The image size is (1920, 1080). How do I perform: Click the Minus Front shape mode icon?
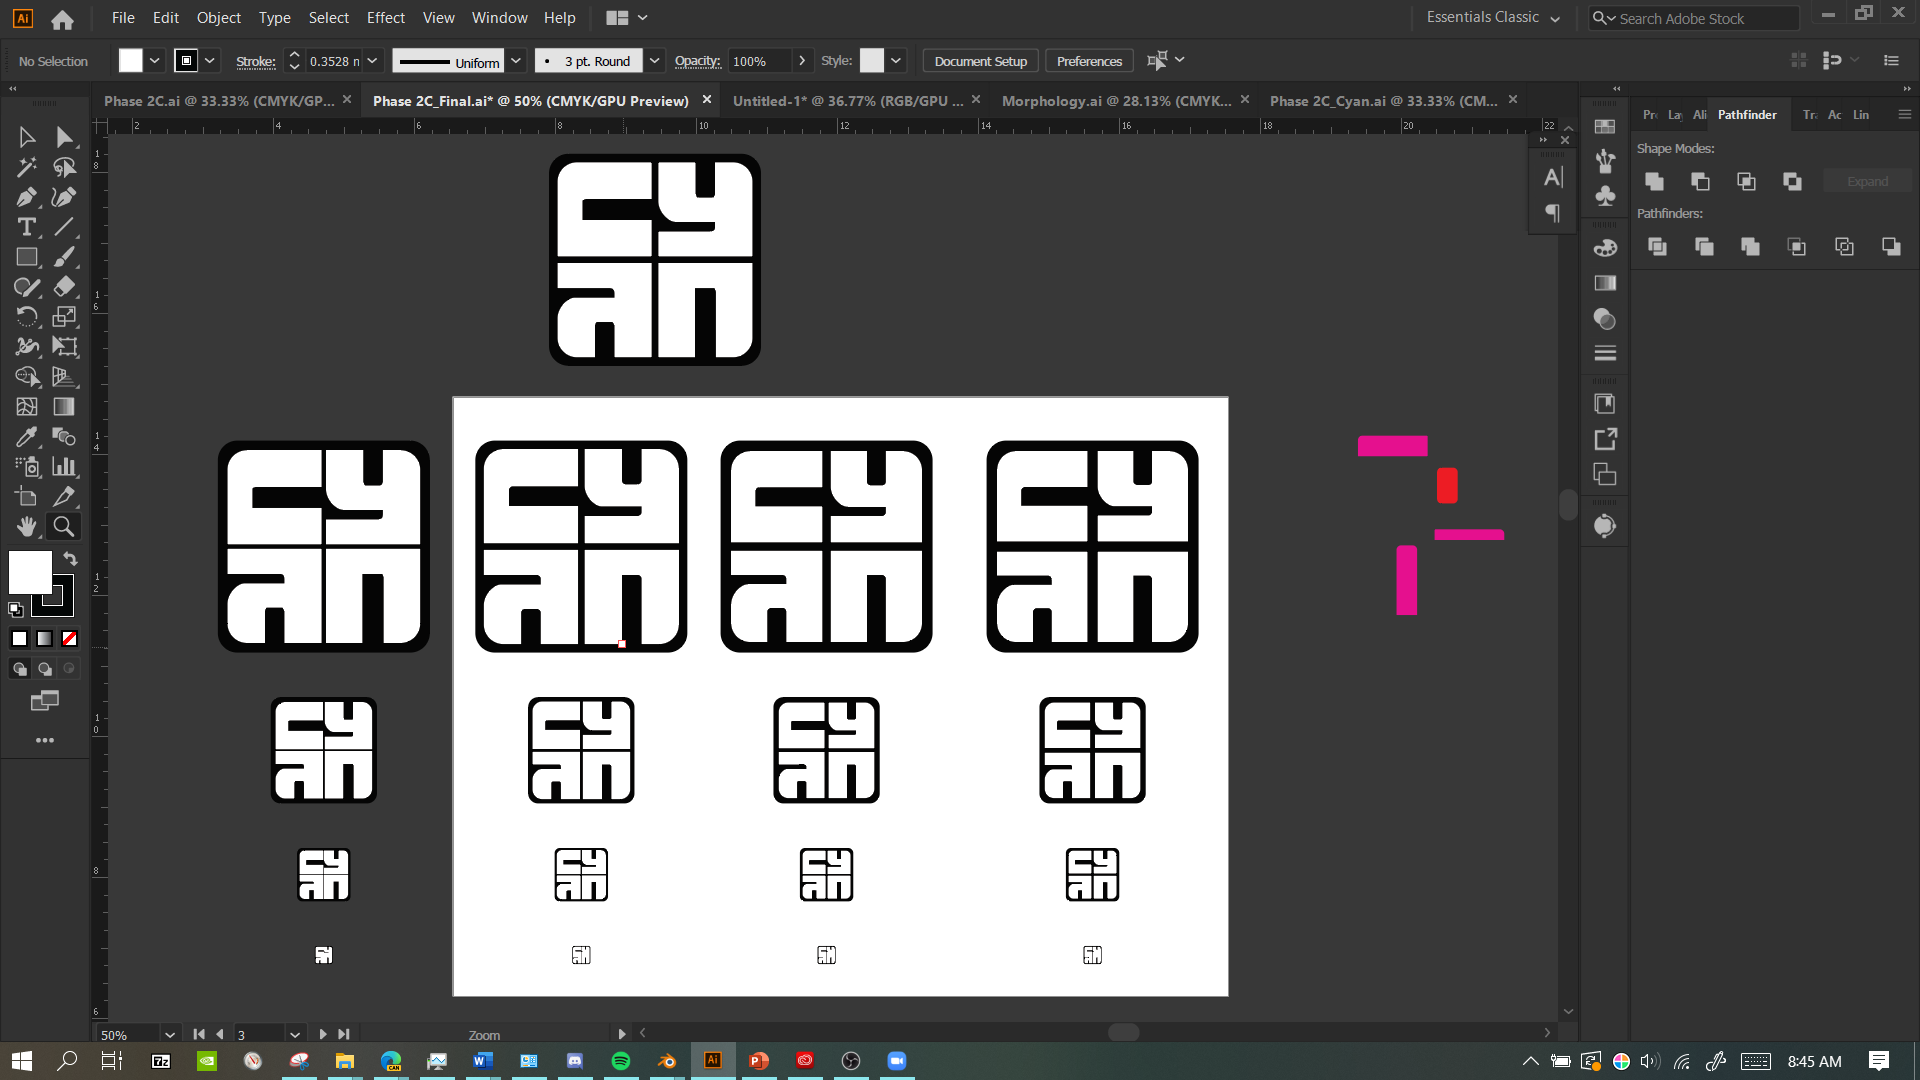(1700, 181)
